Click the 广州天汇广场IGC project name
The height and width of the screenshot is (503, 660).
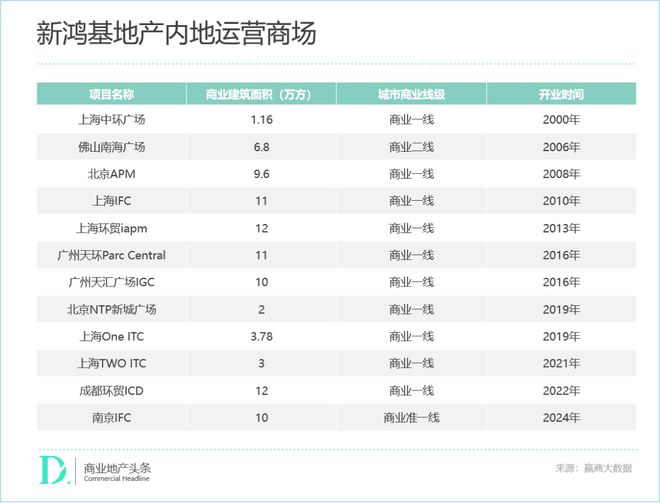coord(112,282)
